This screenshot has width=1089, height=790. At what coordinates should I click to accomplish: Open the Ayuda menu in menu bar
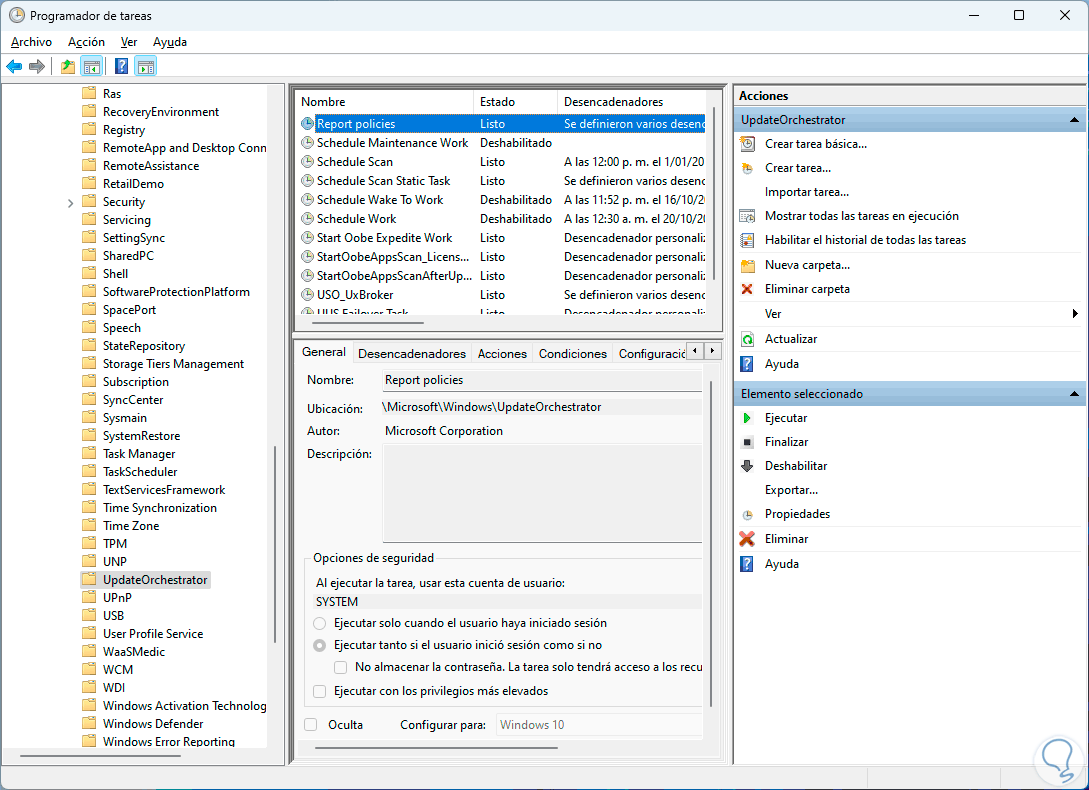[169, 42]
